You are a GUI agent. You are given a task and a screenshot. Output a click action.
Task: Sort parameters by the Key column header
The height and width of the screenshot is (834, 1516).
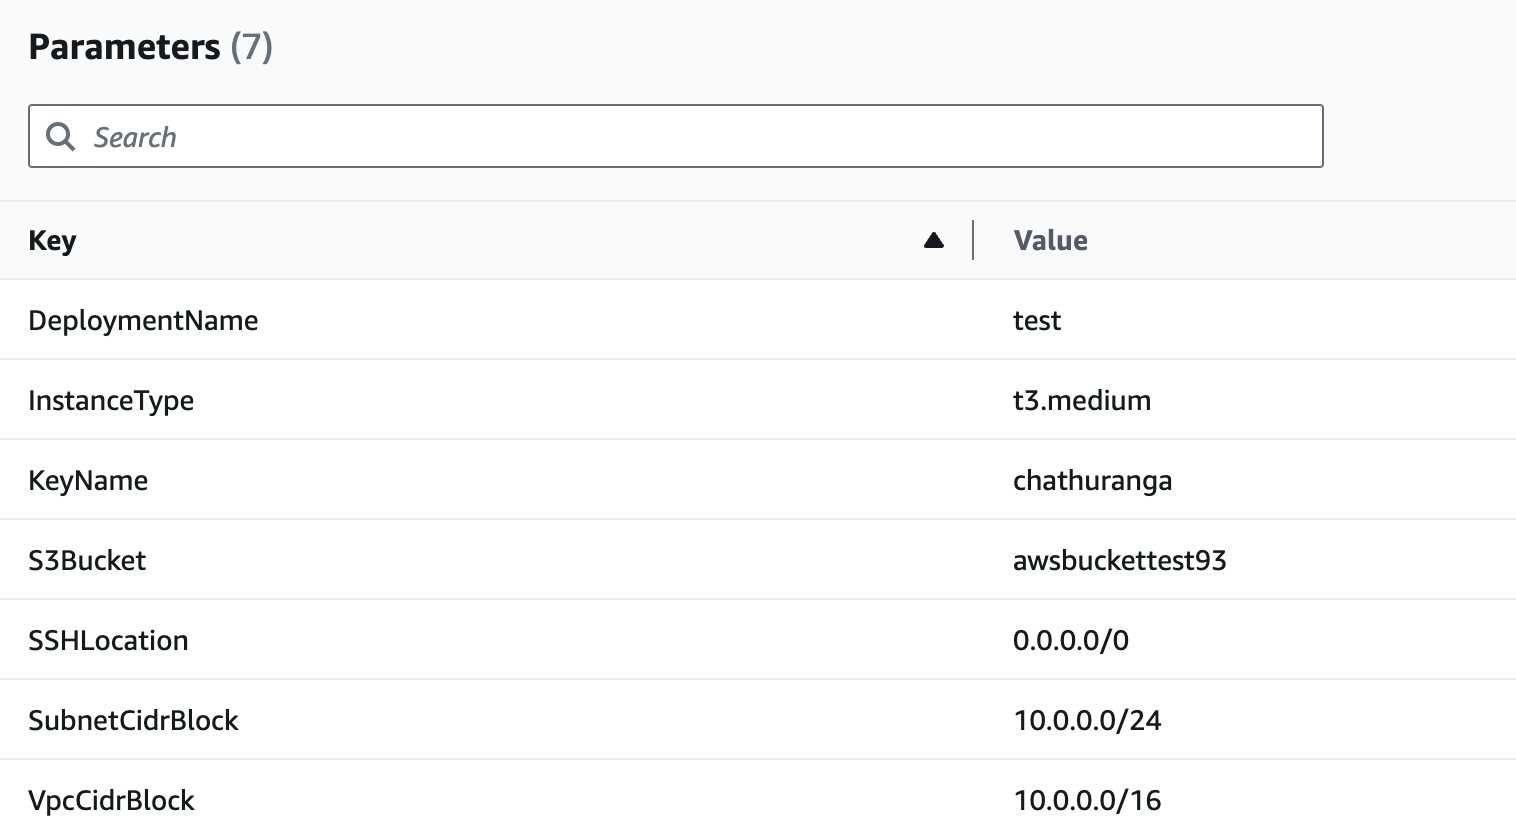(52, 240)
